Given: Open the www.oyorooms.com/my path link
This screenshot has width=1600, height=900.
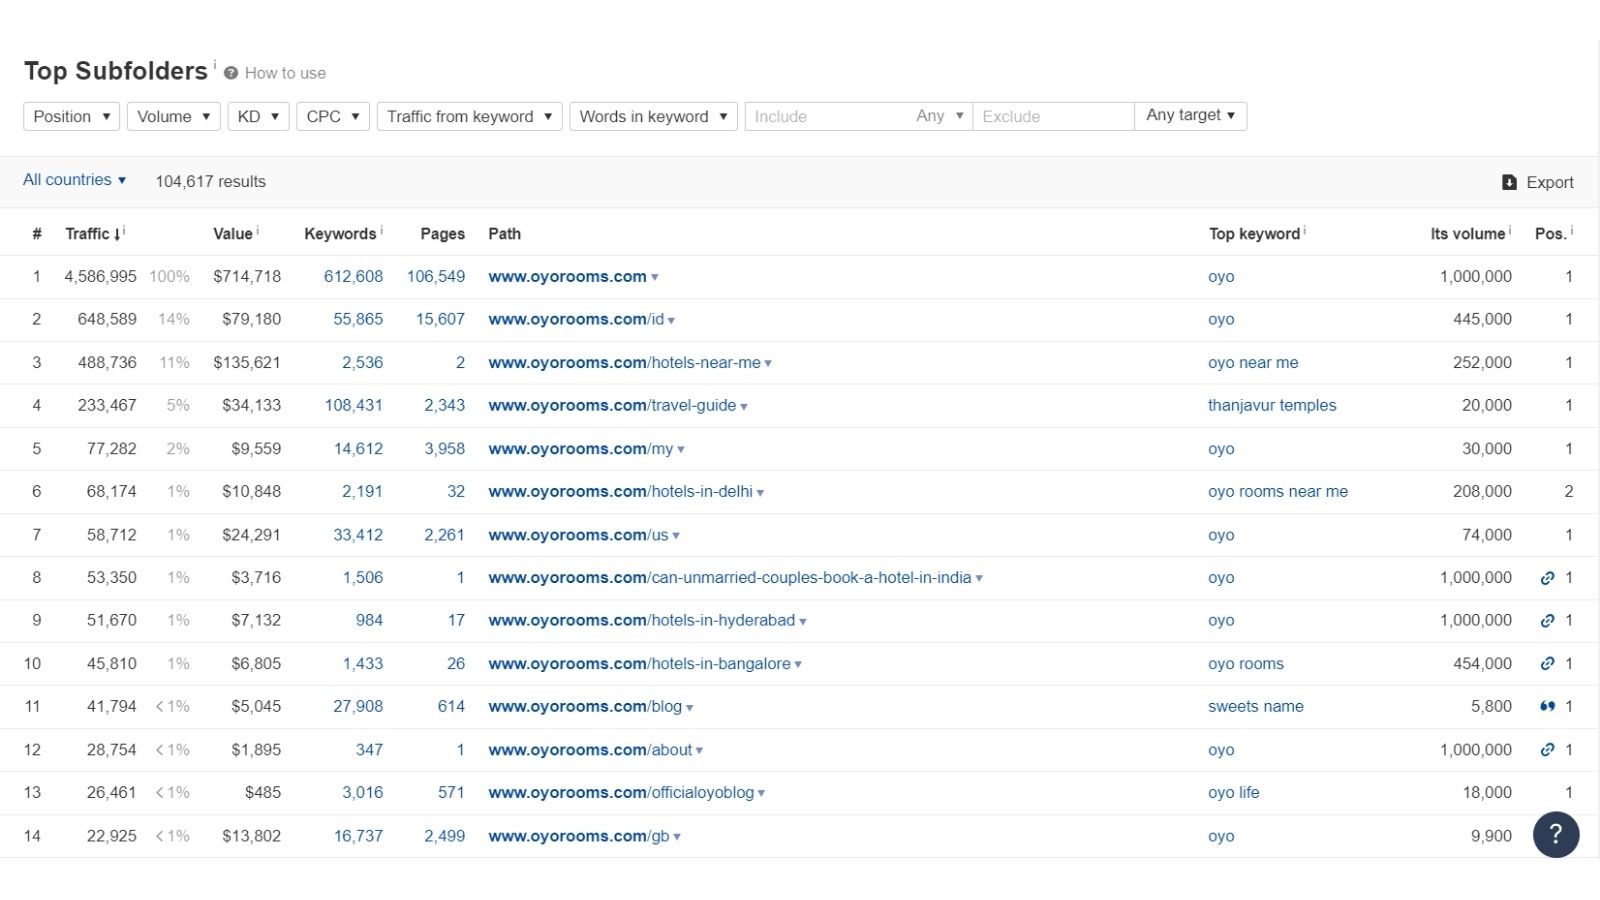Looking at the screenshot, I should point(581,449).
